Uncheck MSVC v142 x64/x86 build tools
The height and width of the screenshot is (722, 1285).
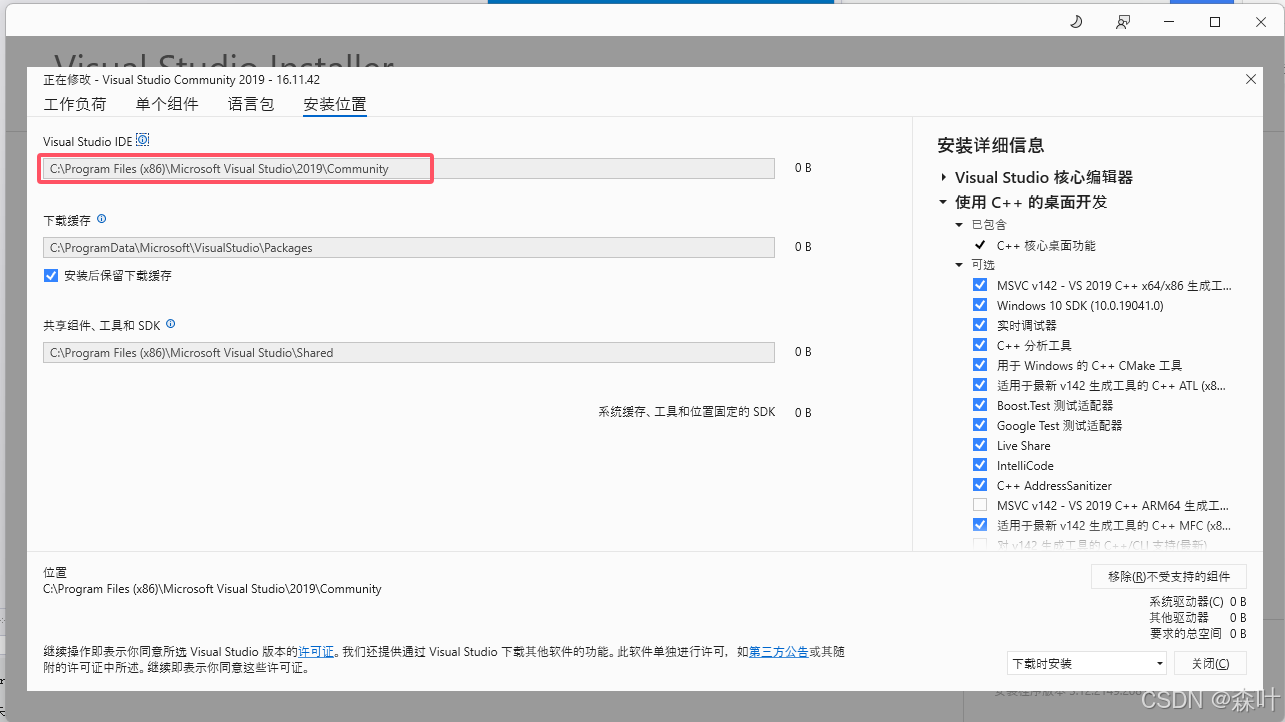980,285
